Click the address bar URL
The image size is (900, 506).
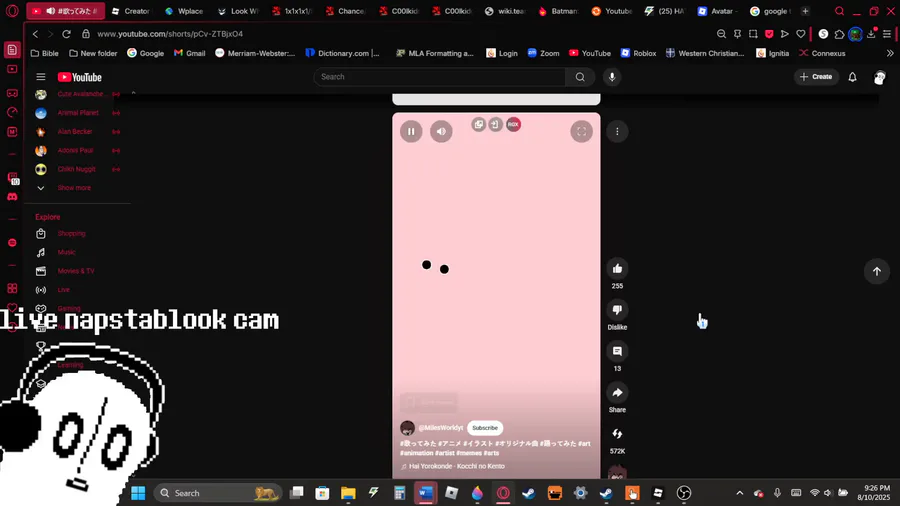(170, 34)
